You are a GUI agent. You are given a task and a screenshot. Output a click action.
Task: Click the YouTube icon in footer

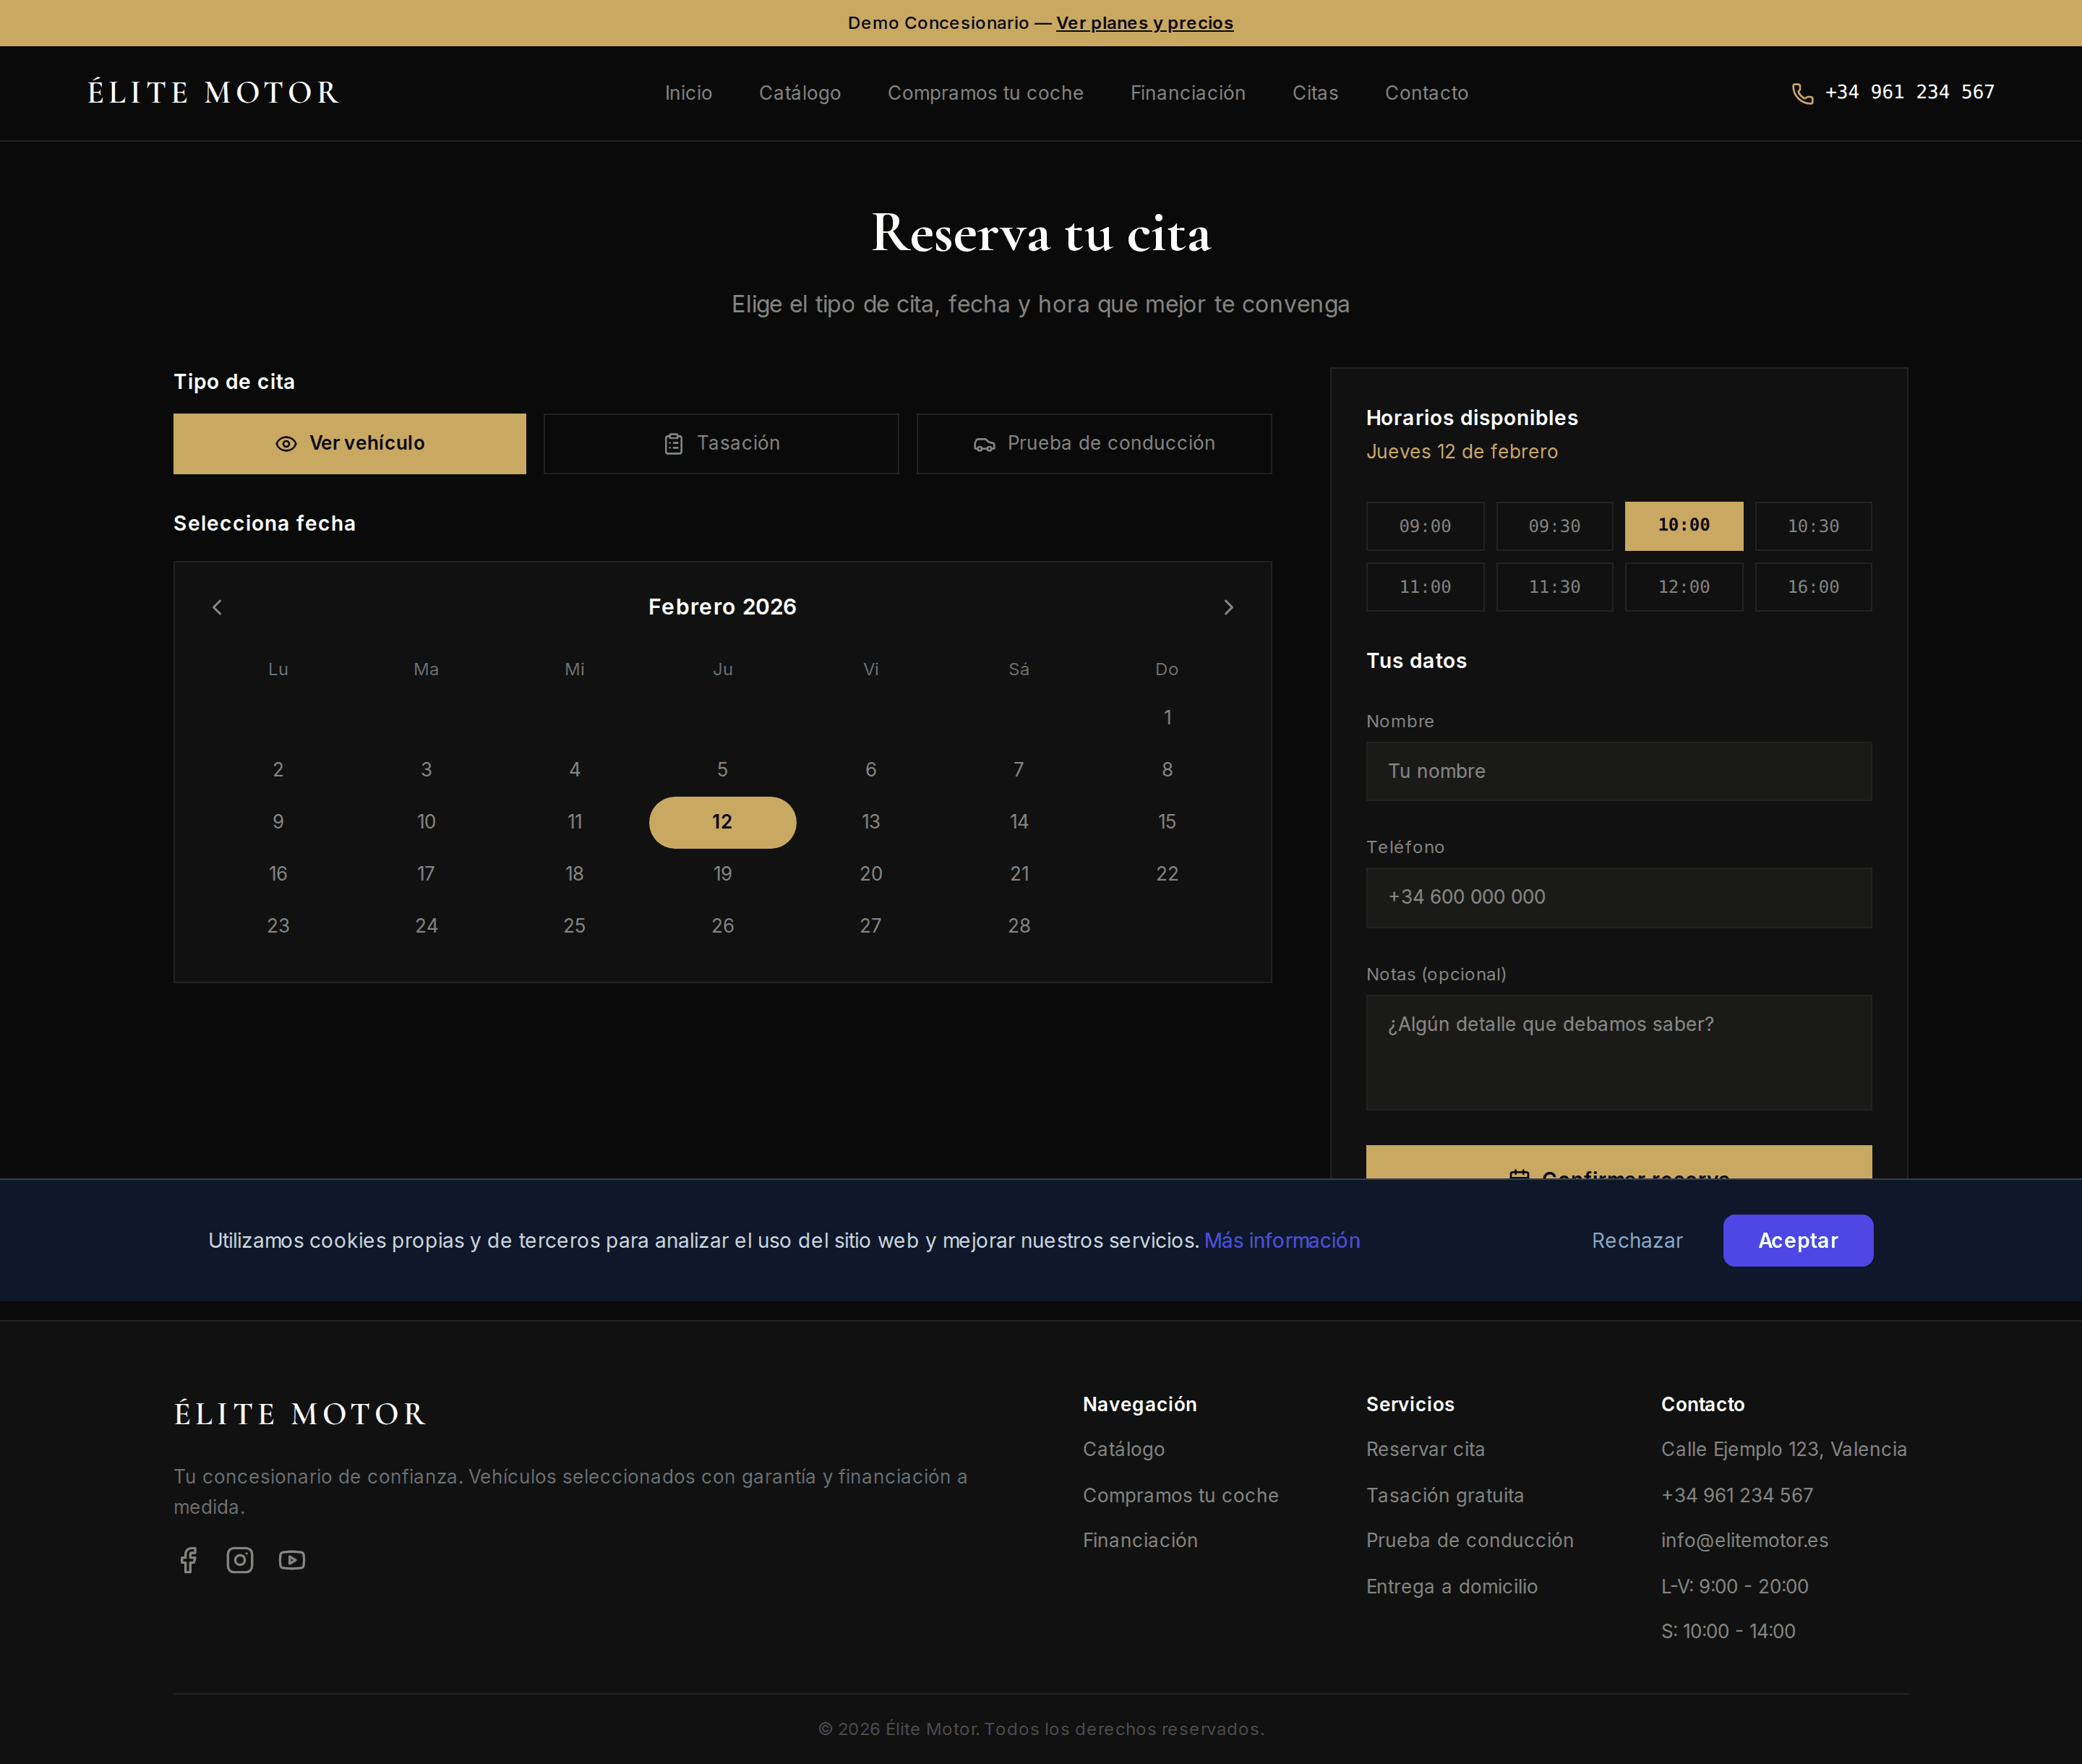[x=292, y=1560]
